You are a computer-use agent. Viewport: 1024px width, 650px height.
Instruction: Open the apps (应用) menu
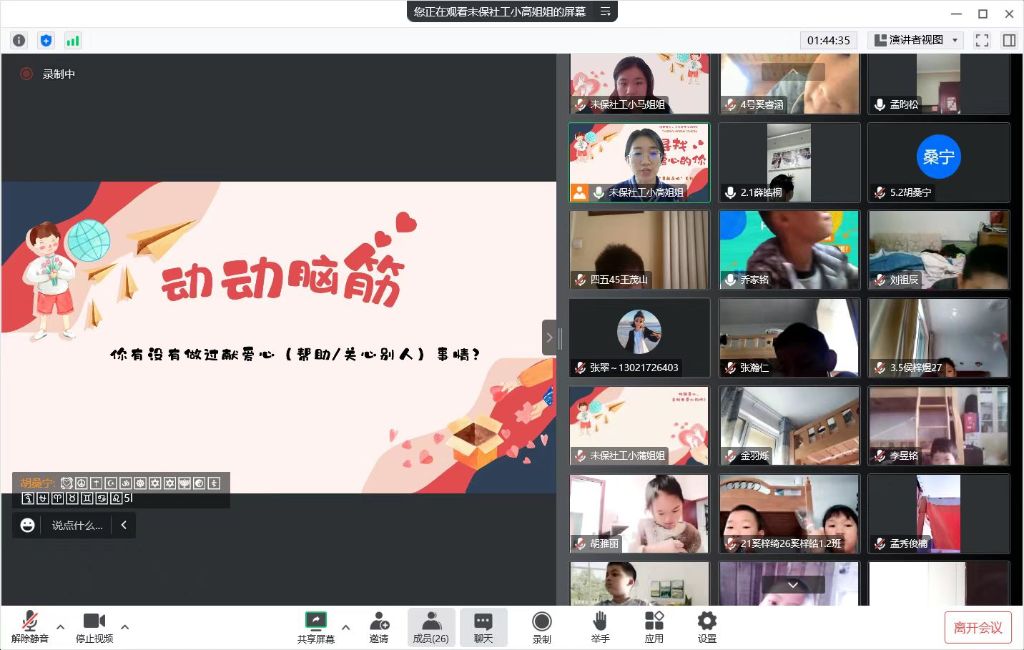point(654,626)
